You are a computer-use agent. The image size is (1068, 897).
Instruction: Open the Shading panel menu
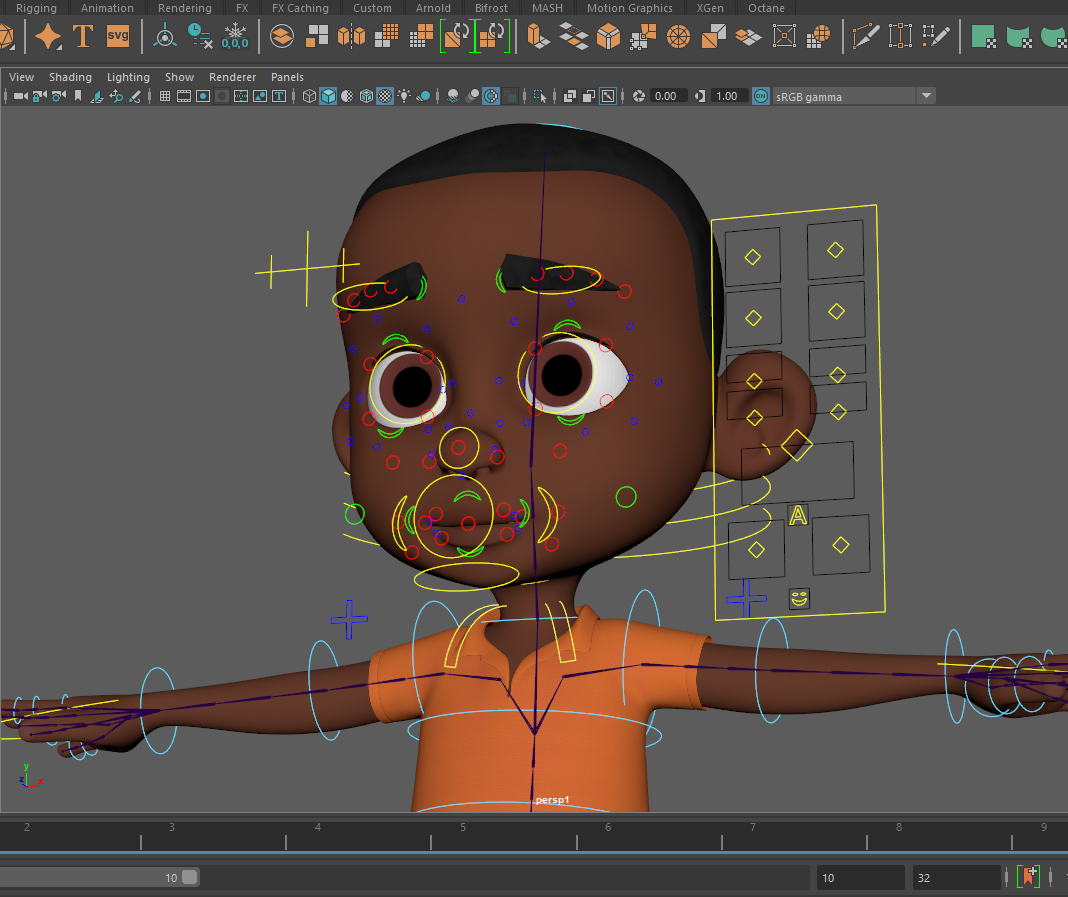coord(70,77)
